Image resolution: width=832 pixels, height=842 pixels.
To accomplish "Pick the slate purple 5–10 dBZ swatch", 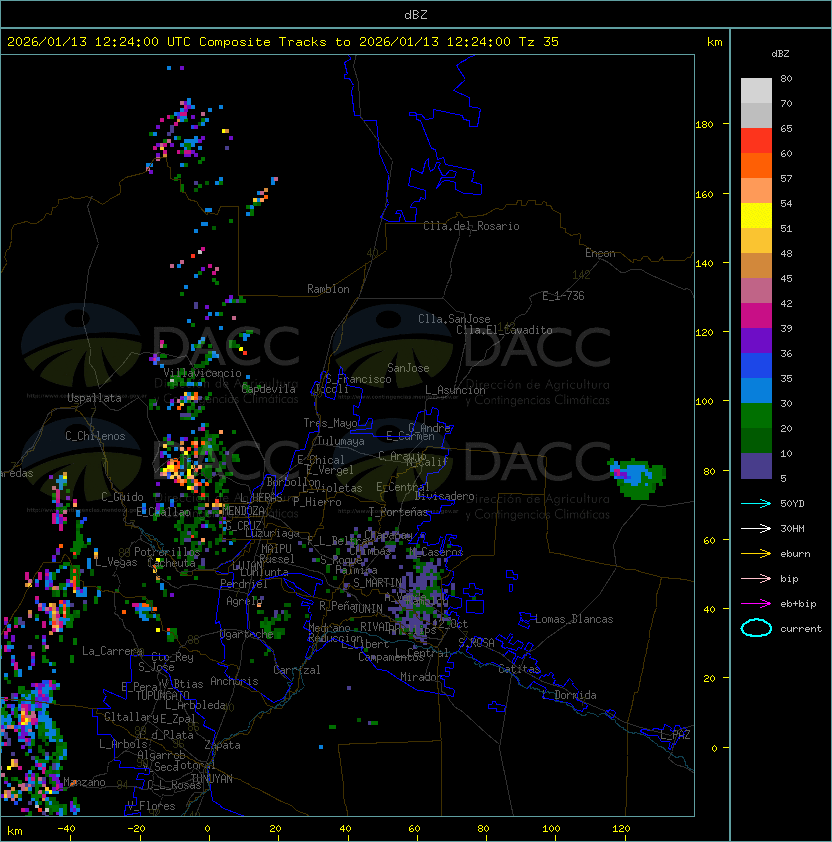I will [x=756, y=466].
